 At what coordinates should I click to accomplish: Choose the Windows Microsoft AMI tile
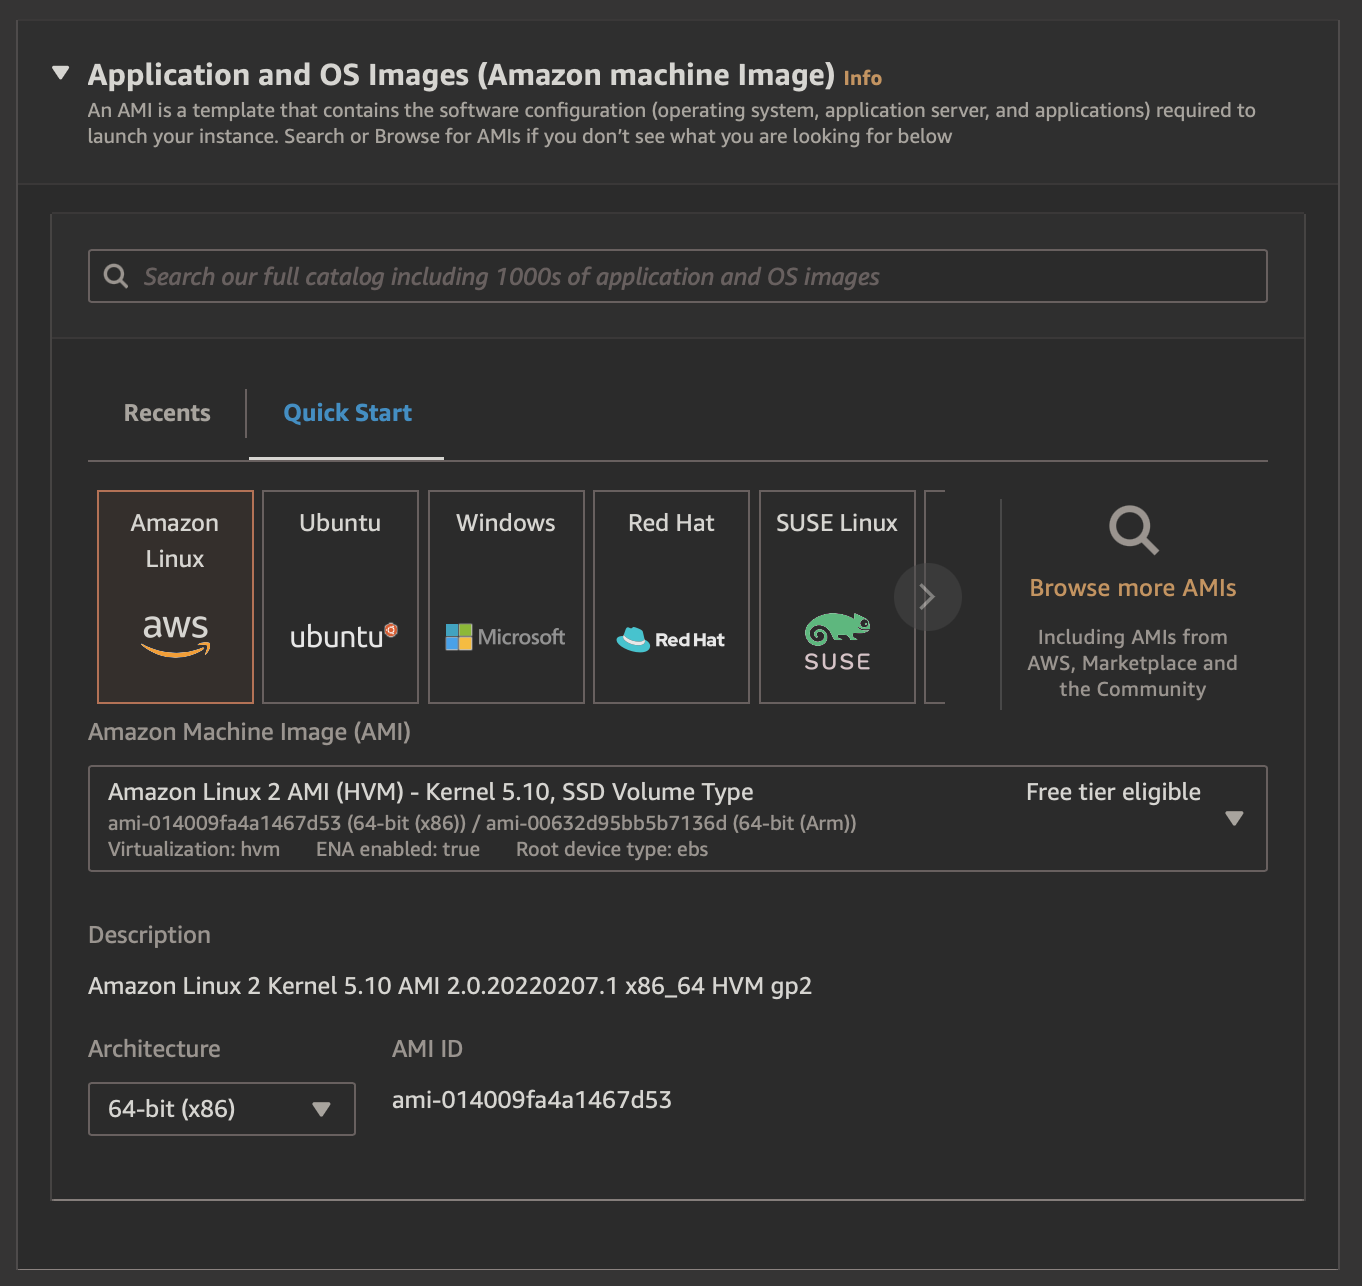click(x=506, y=597)
